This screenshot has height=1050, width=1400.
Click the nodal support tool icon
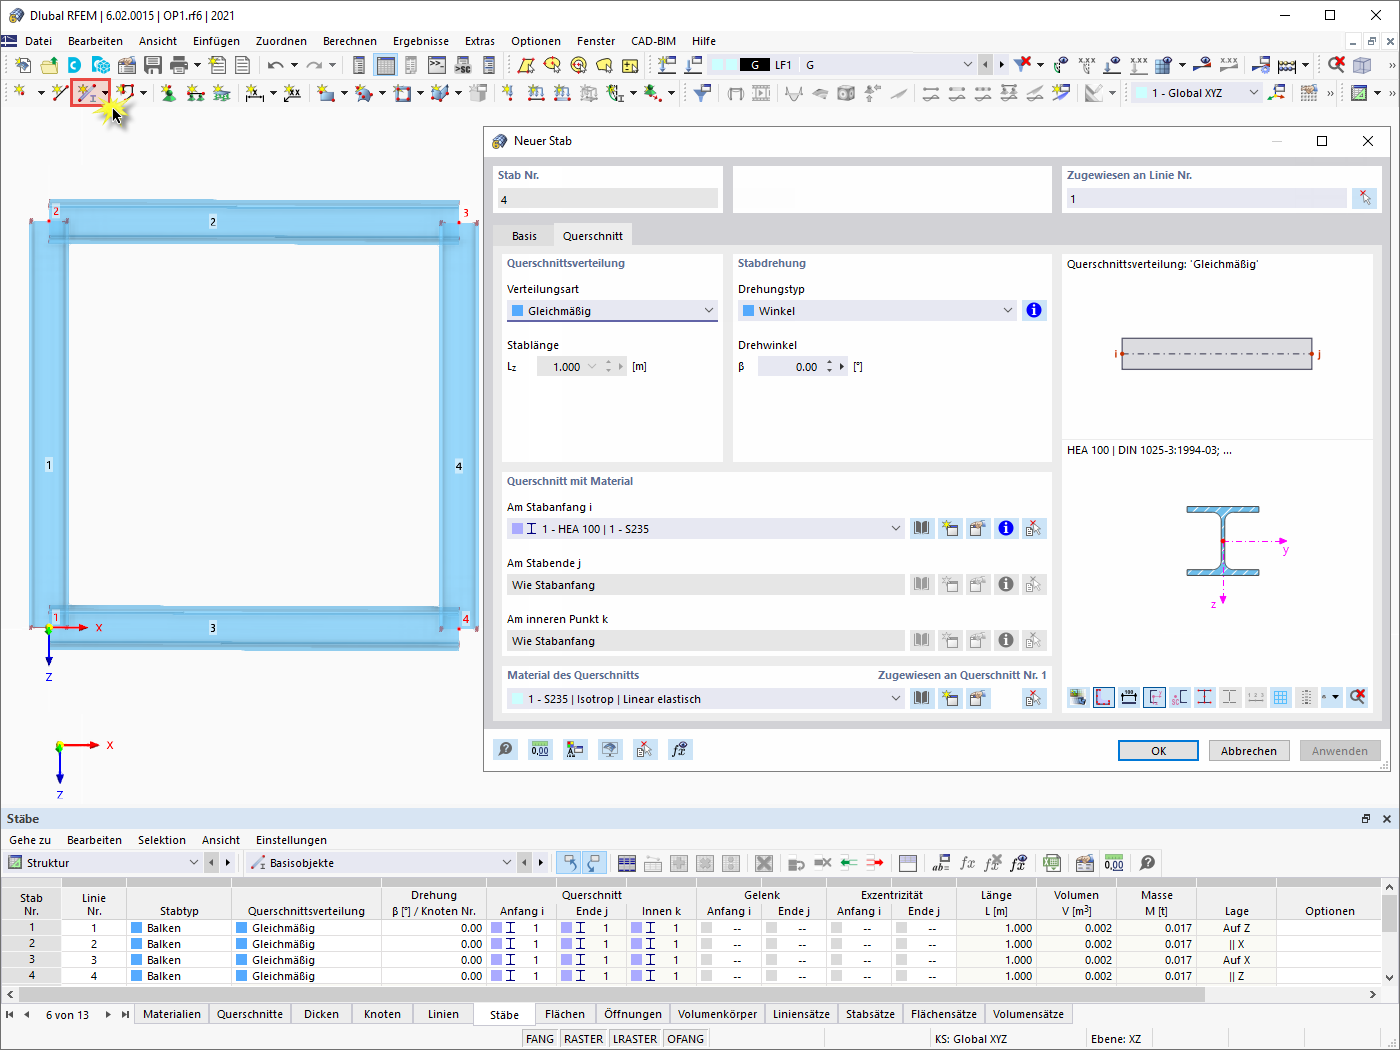168,93
